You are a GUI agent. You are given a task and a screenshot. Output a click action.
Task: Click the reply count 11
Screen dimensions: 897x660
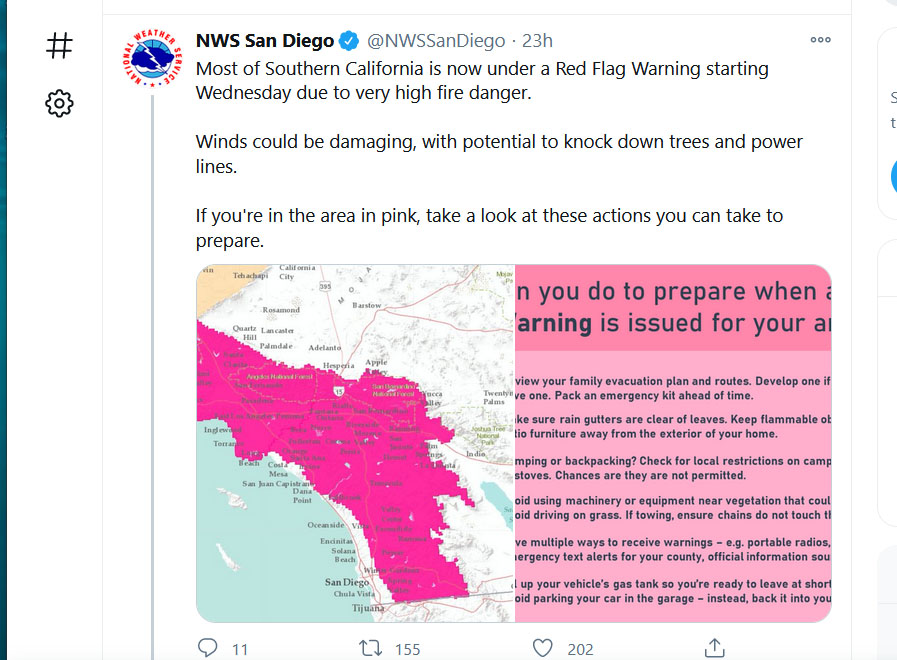[240, 650]
